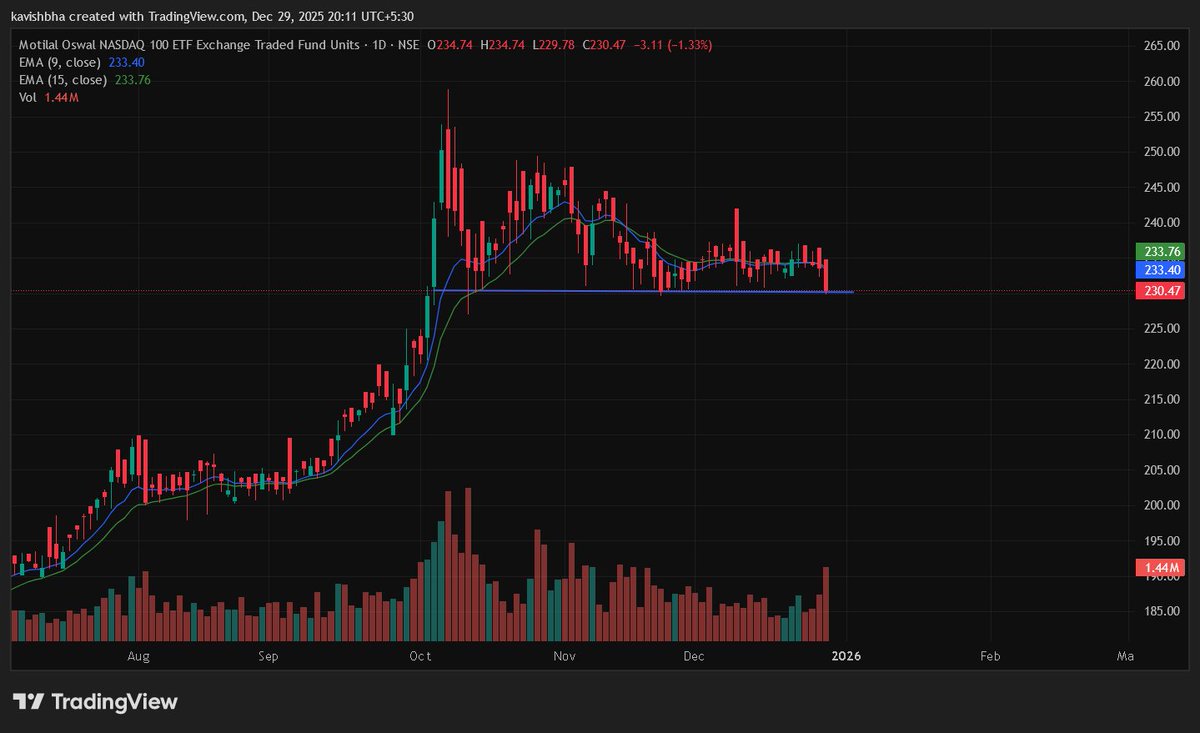Click the 210.00 price axis label
Screen dimensions: 1200x733
[1162, 434]
